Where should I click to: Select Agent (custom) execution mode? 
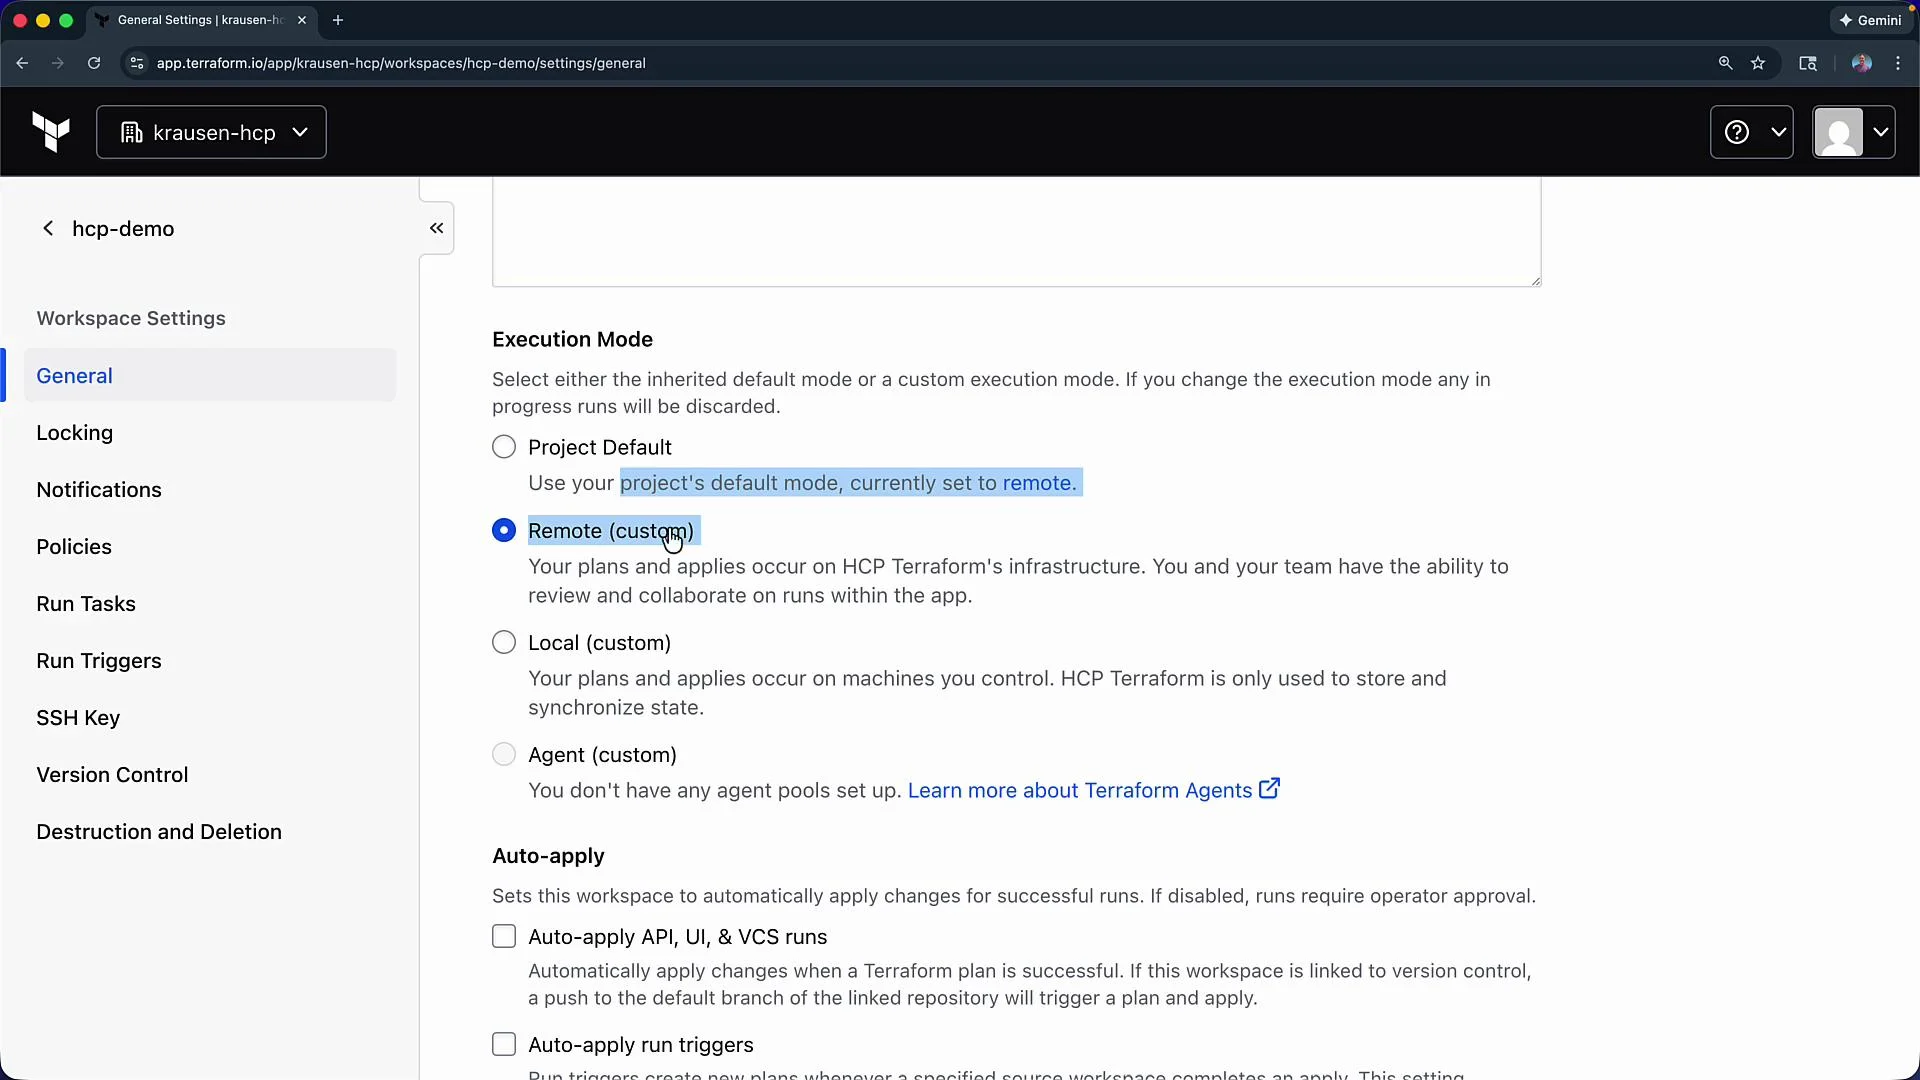(504, 754)
